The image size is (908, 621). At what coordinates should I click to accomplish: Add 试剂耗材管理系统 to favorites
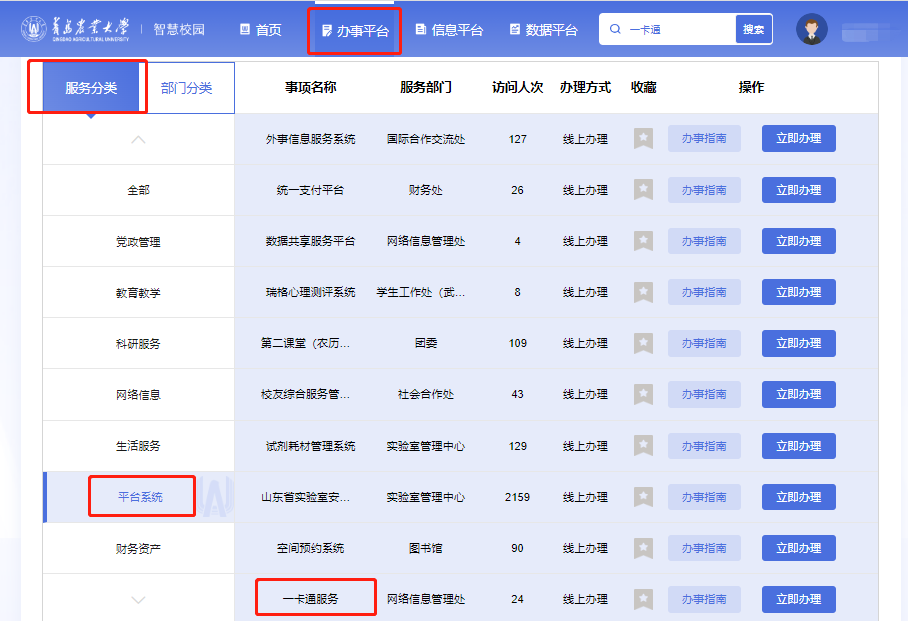click(643, 446)
